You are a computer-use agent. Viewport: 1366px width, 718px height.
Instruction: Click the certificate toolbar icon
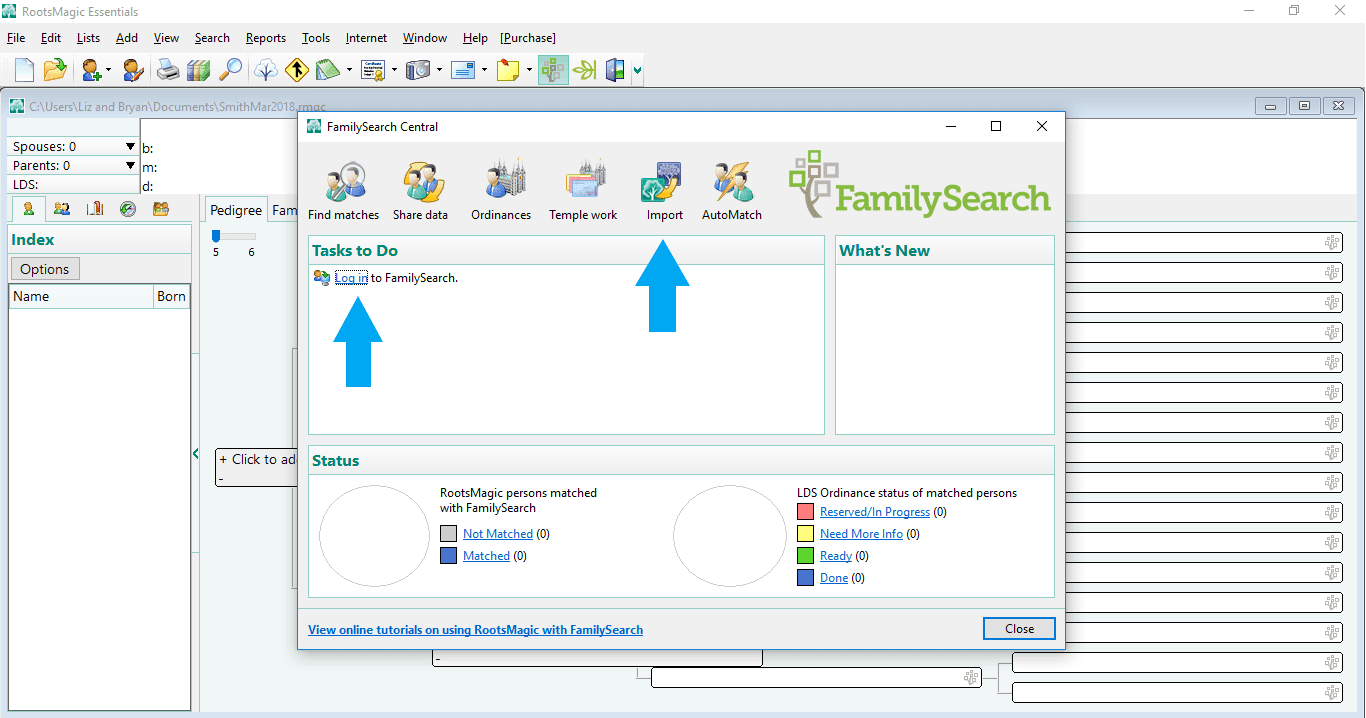click(x=373, y=70)
